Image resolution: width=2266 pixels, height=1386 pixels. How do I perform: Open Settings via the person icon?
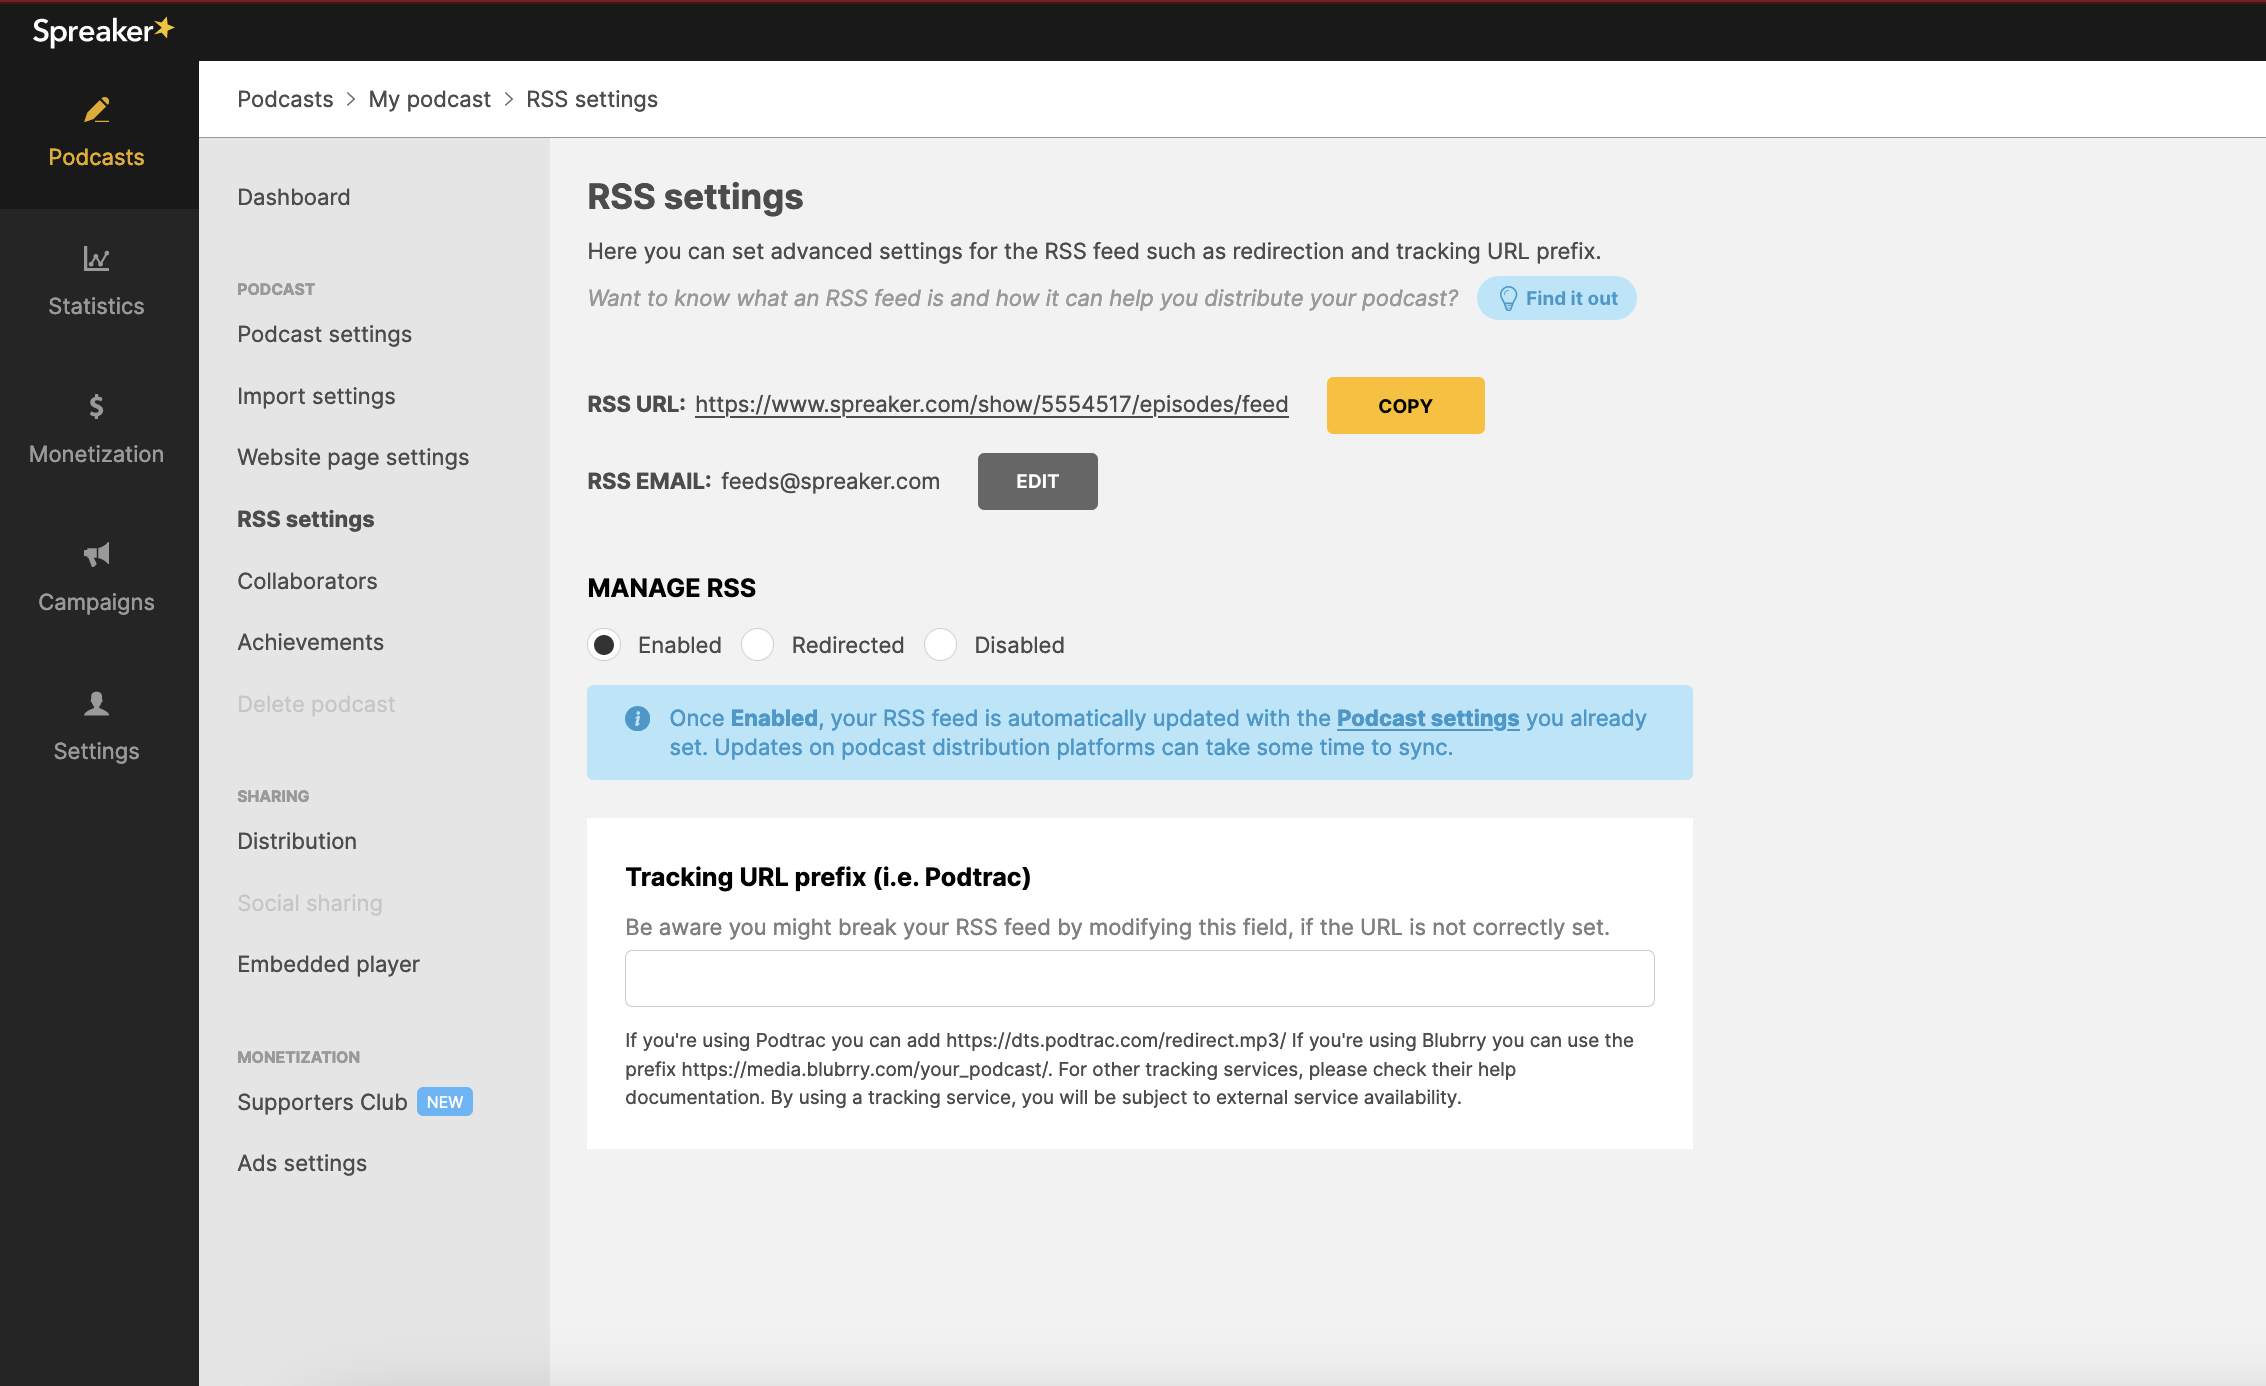pos(96,703)
